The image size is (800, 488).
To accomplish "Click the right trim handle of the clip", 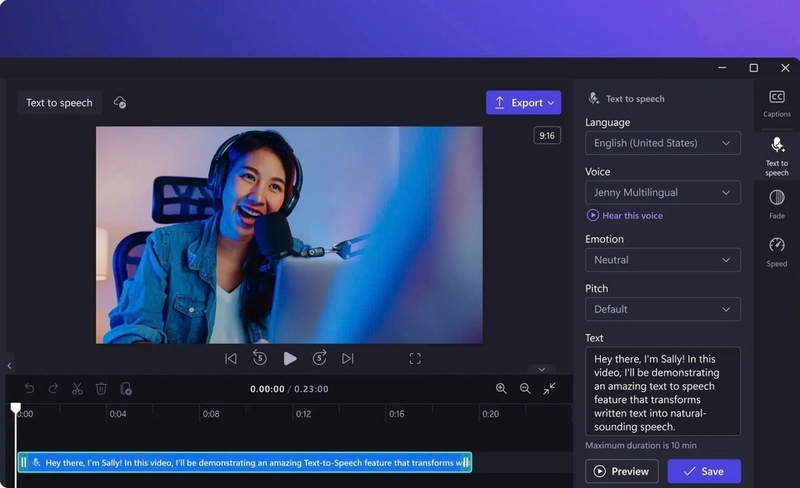I will tap(465, 462).
